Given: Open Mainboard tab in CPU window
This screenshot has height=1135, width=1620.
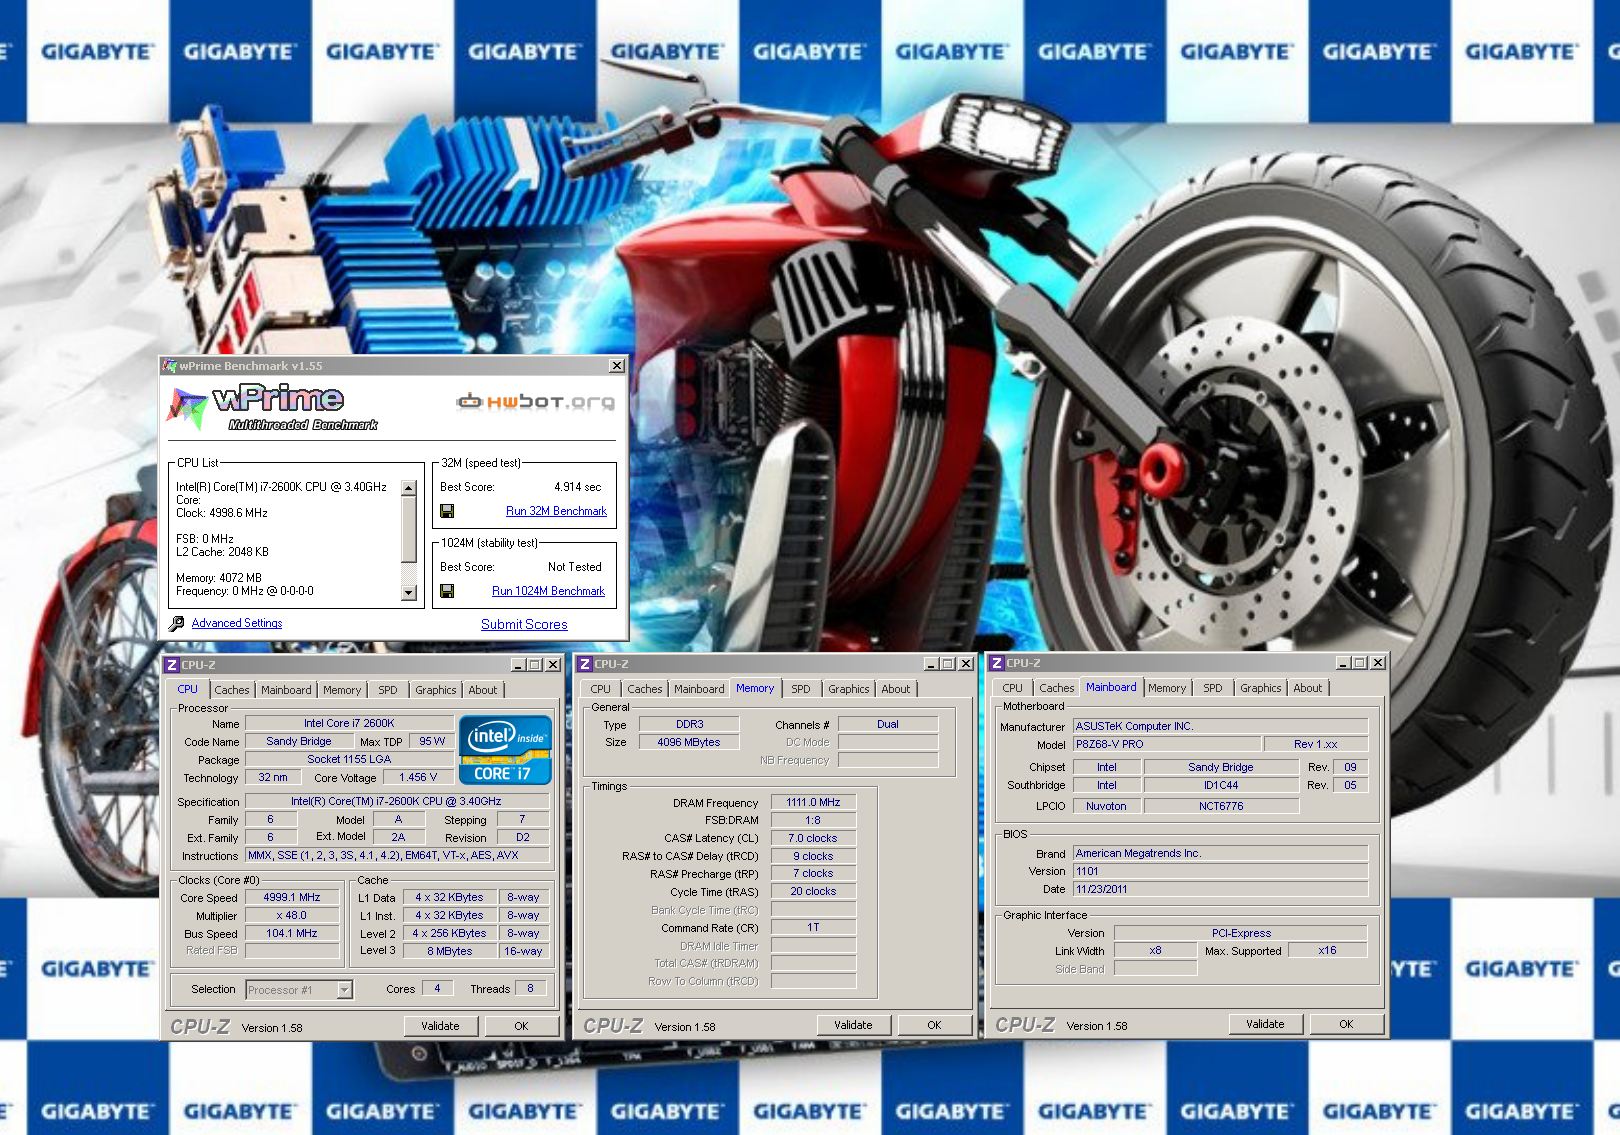Looking at the screenshot, I should (286, 690).
